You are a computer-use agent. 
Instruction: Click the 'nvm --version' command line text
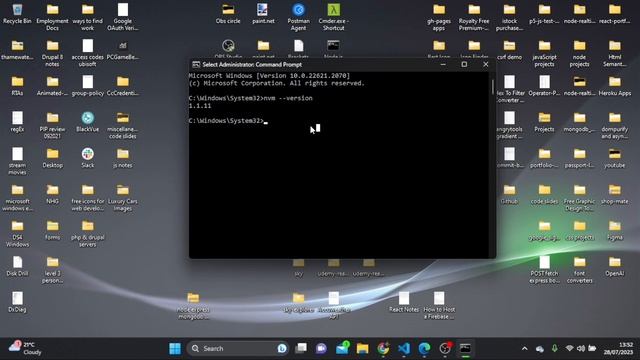click(x=288, y=98)
